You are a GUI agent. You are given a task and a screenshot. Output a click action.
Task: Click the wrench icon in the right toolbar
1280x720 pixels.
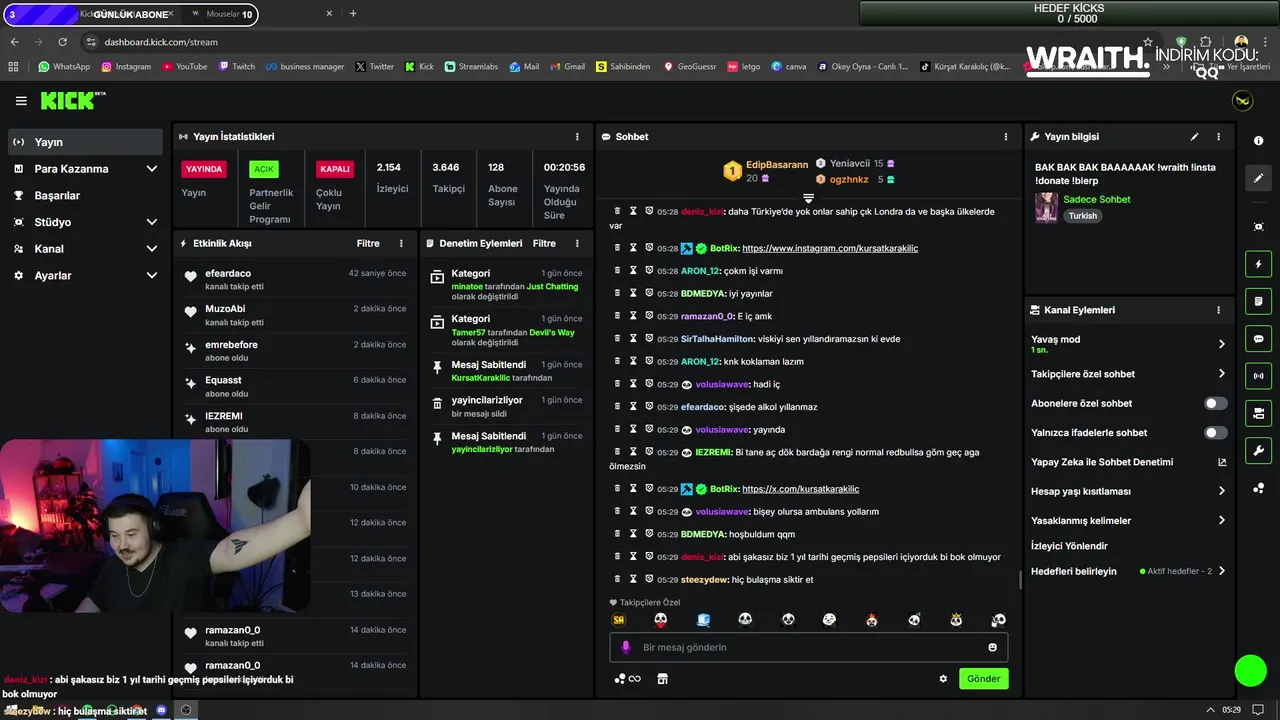[x=1258, y=450]
